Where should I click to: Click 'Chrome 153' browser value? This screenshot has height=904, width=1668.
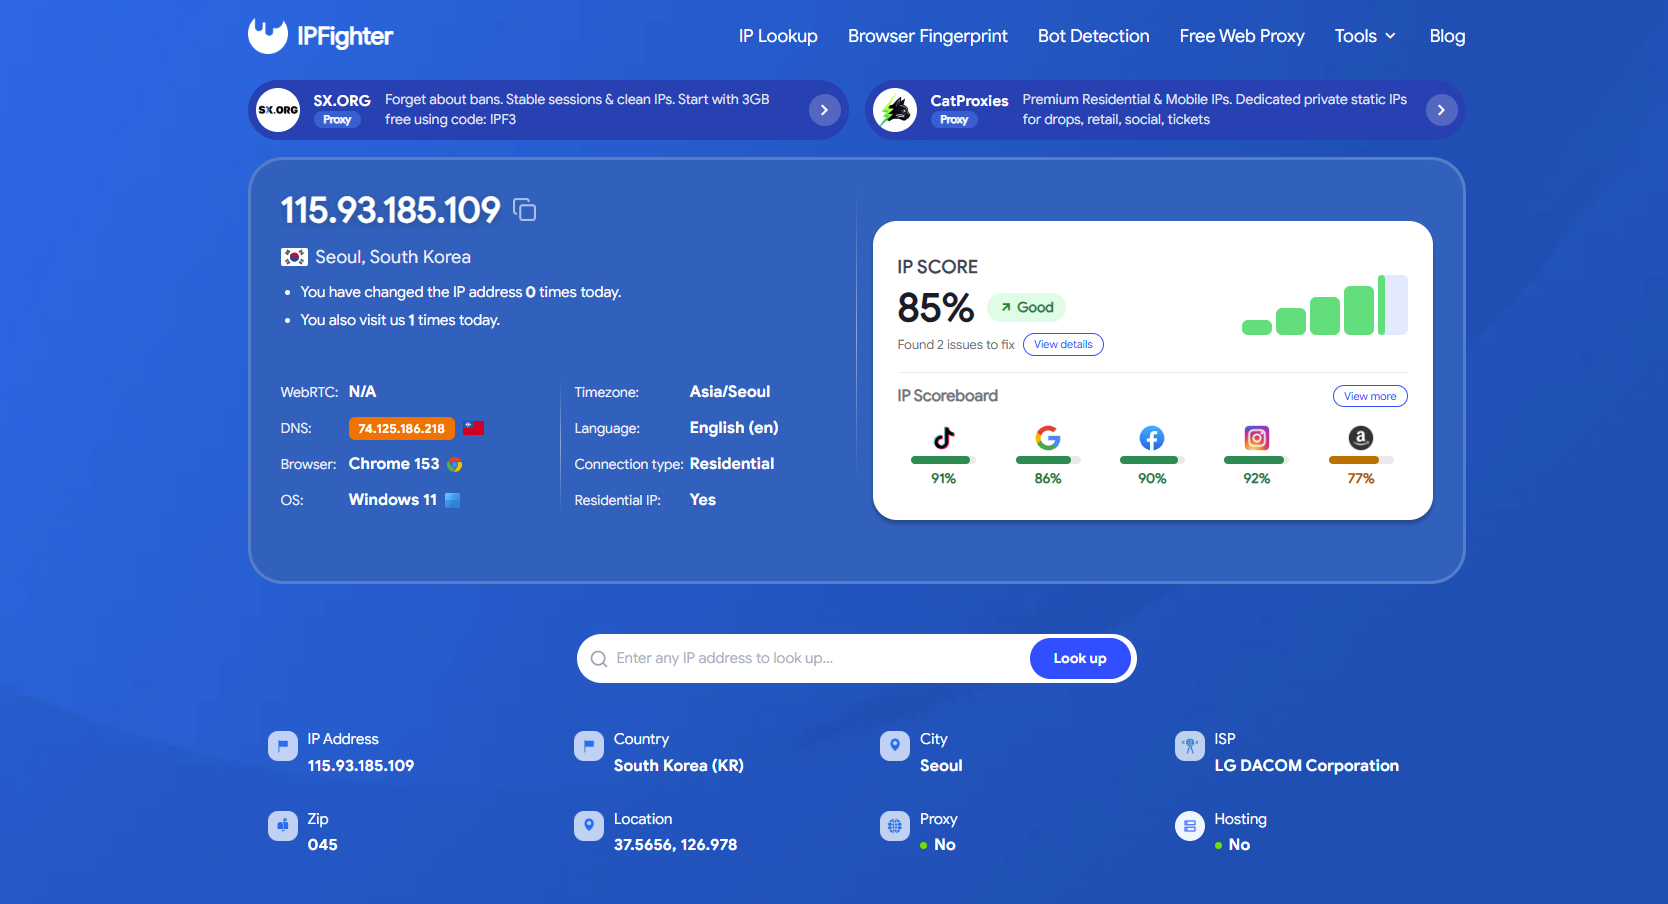(394, 464)
